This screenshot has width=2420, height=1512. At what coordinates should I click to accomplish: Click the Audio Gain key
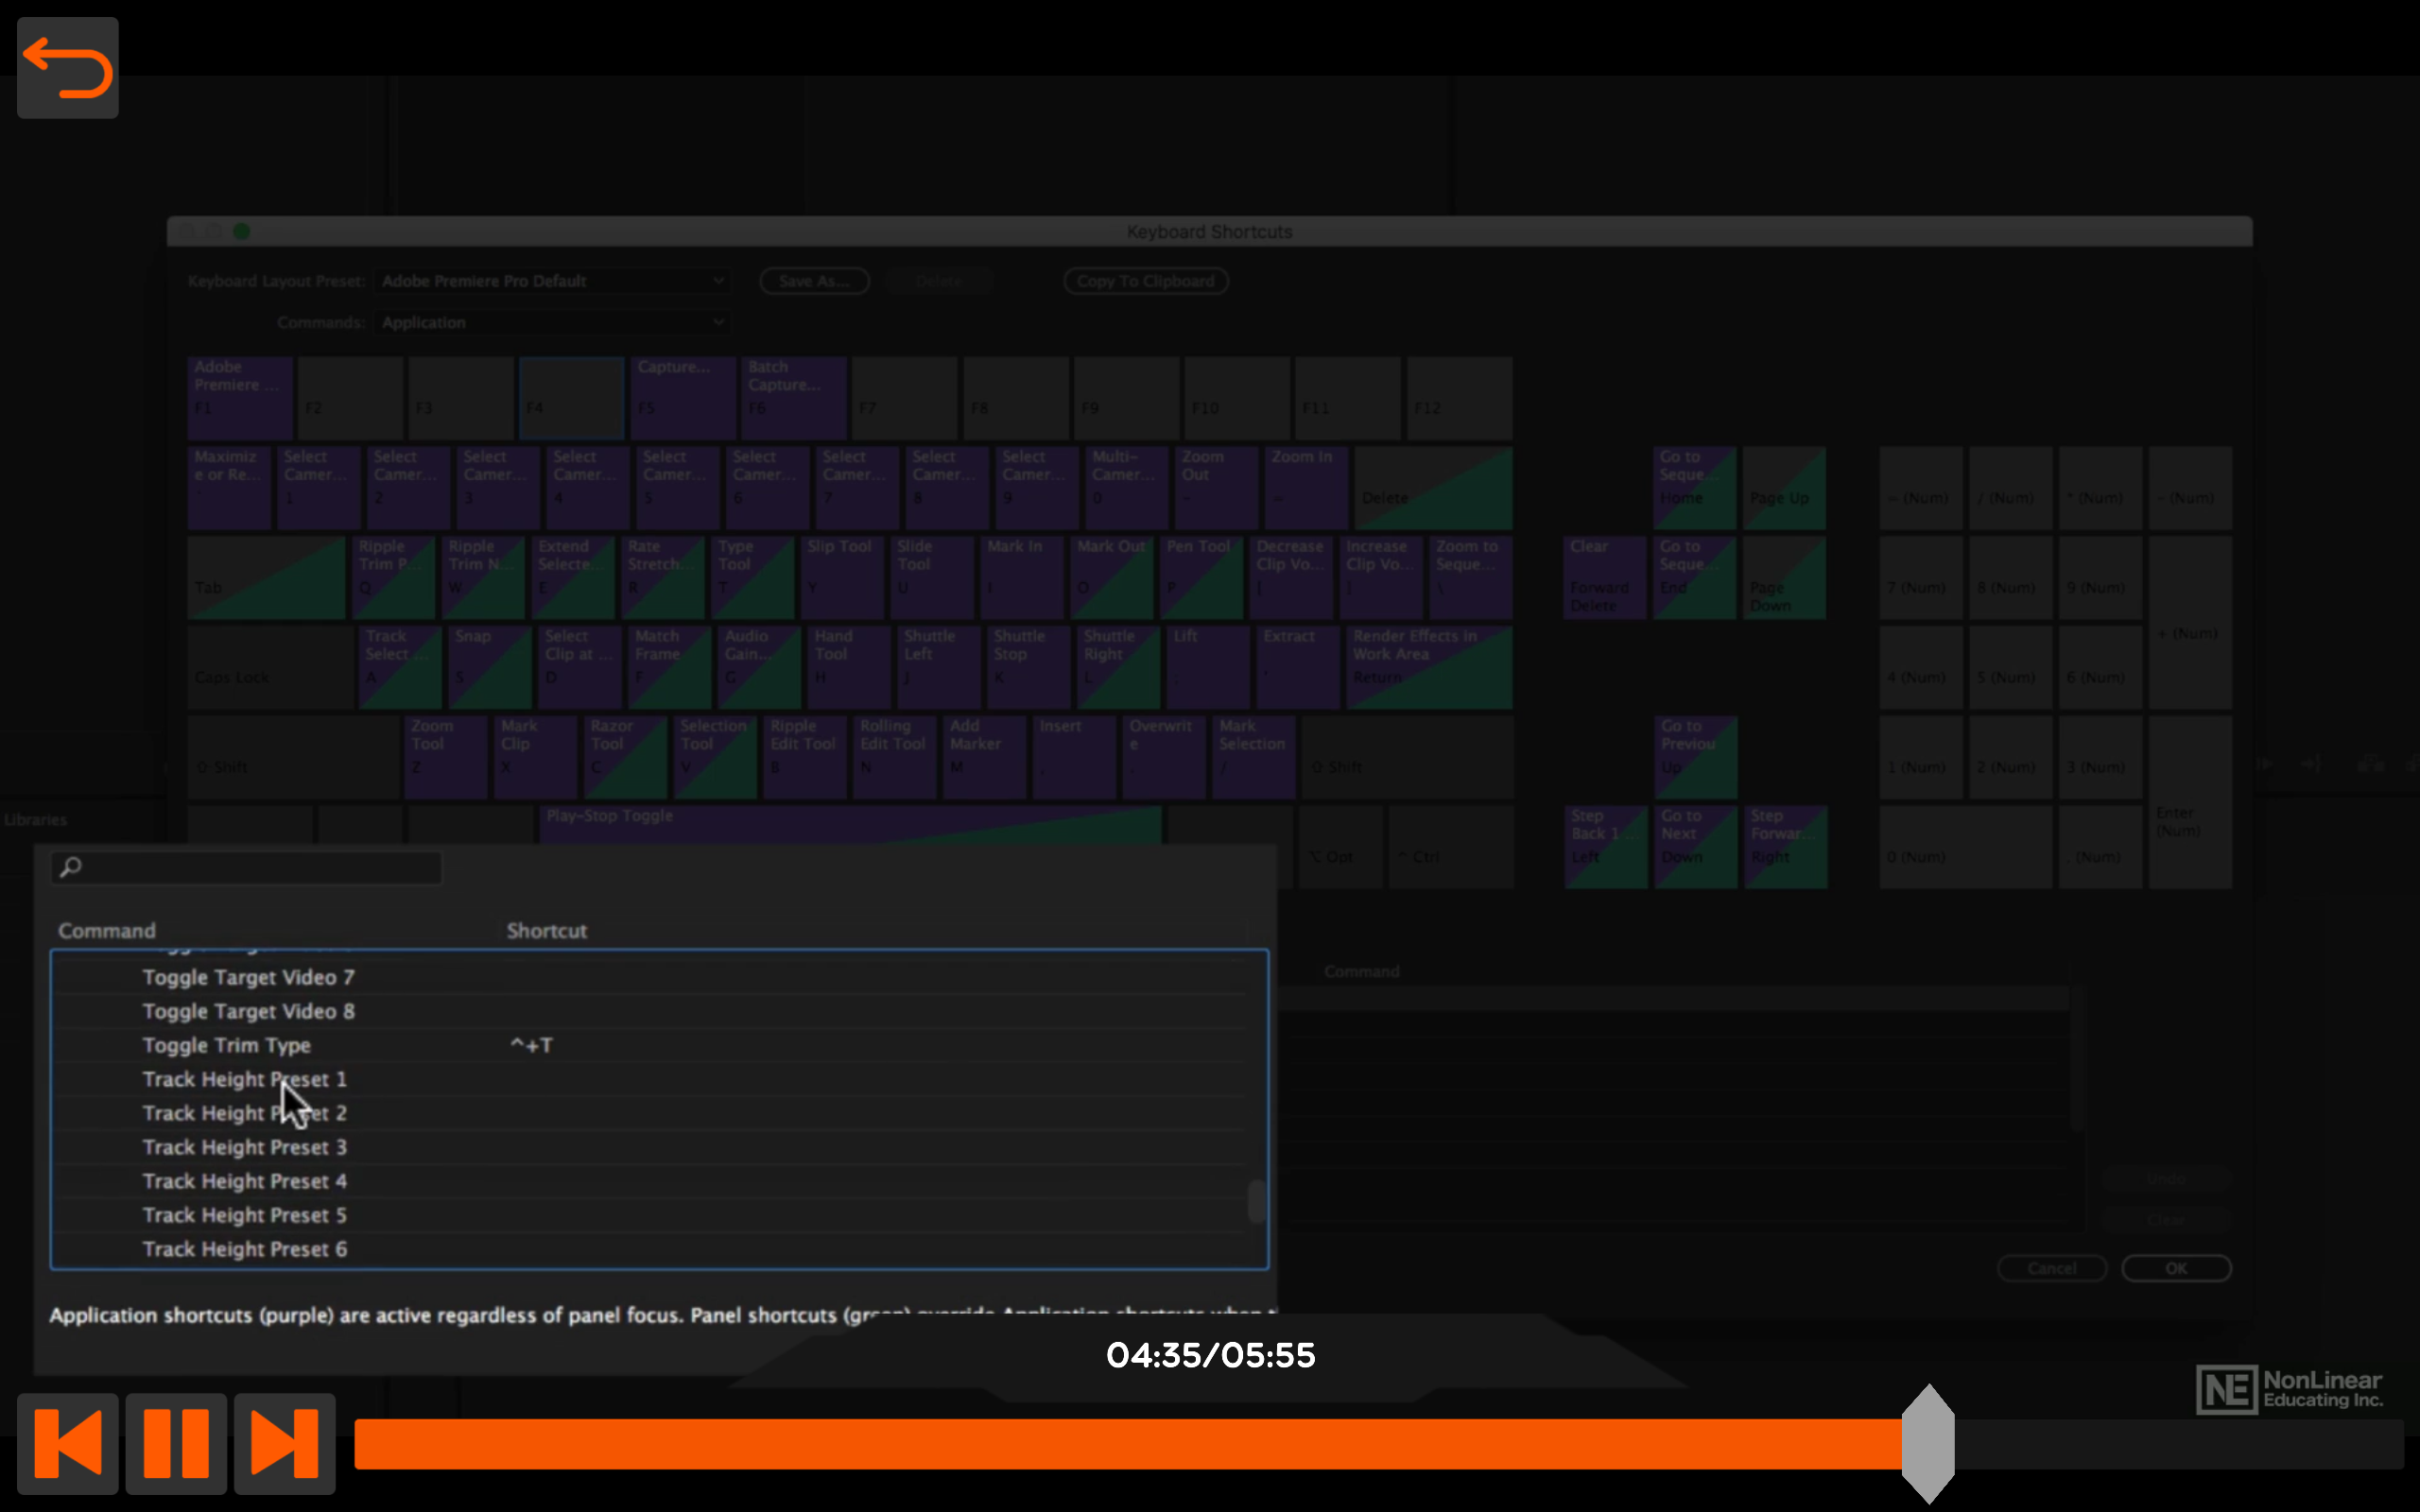point(759,667)
